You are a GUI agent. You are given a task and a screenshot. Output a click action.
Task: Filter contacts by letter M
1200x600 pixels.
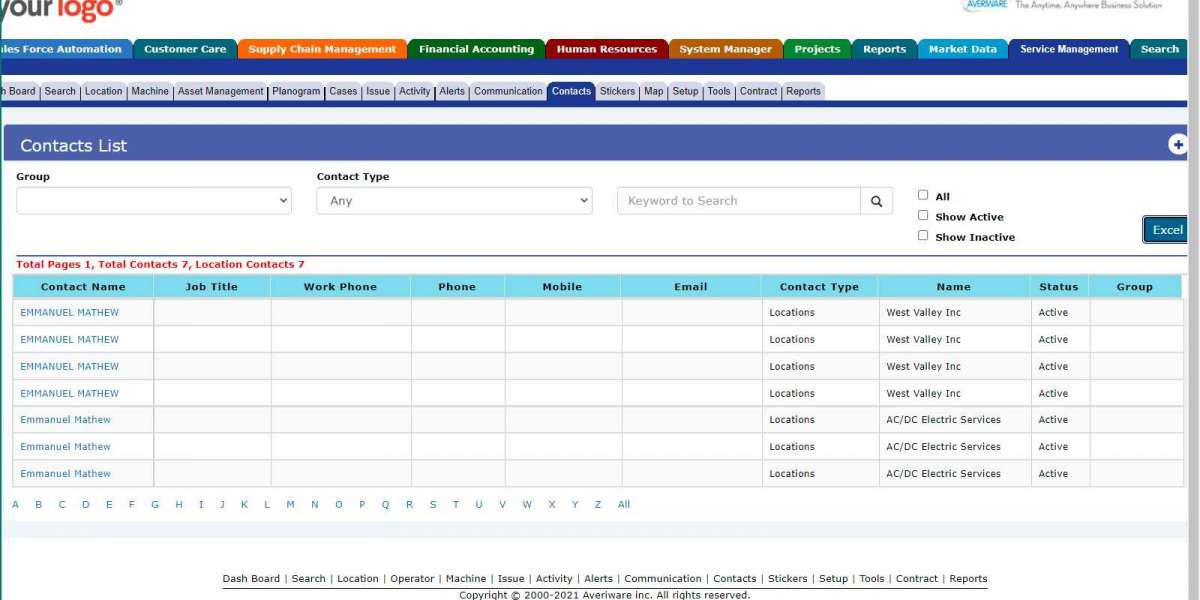coord(290,505)
